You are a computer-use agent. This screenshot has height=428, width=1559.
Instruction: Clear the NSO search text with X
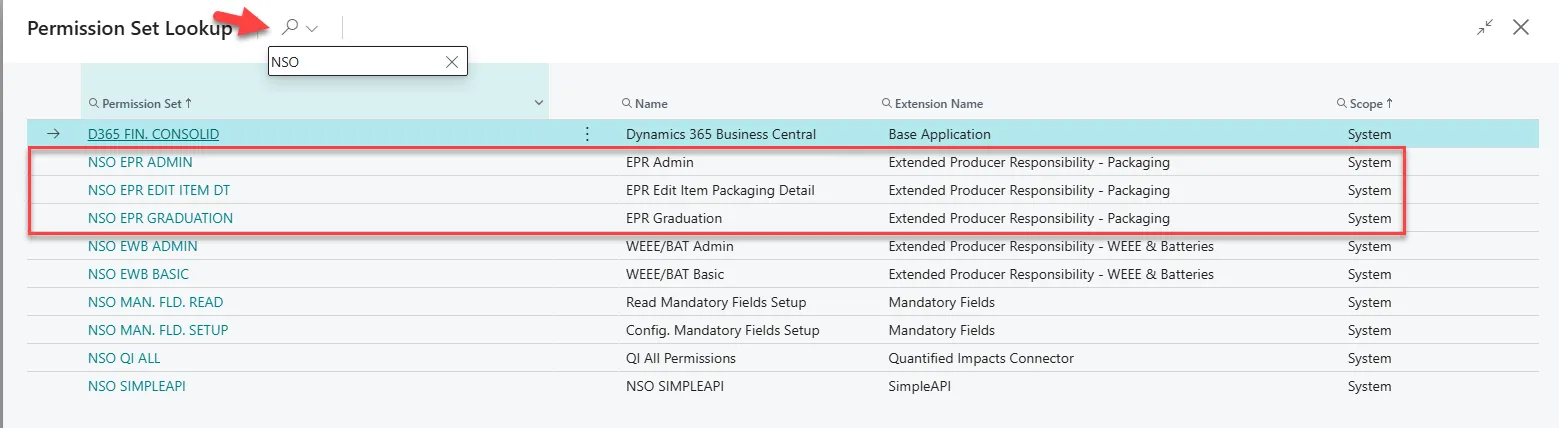coord(452,62)
